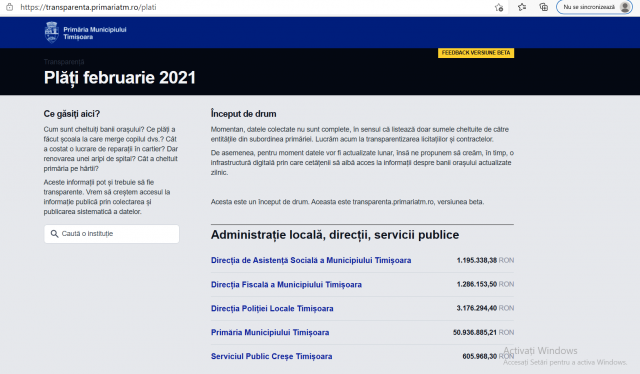Select the amount 50.936.885,21 RON
Image resolution: width=640 pixels, height=374 pixels.
coord(483,332)
